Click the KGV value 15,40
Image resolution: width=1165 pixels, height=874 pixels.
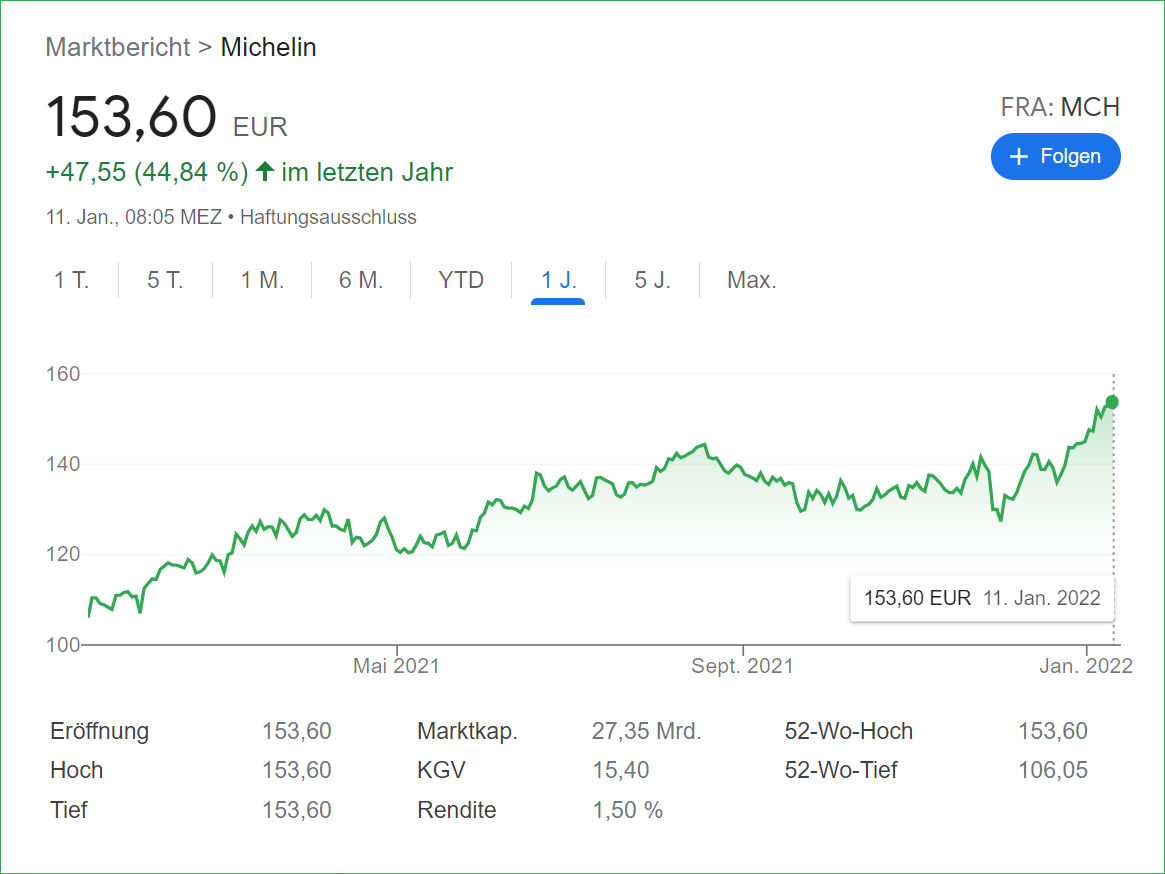(x=620, y=770)
